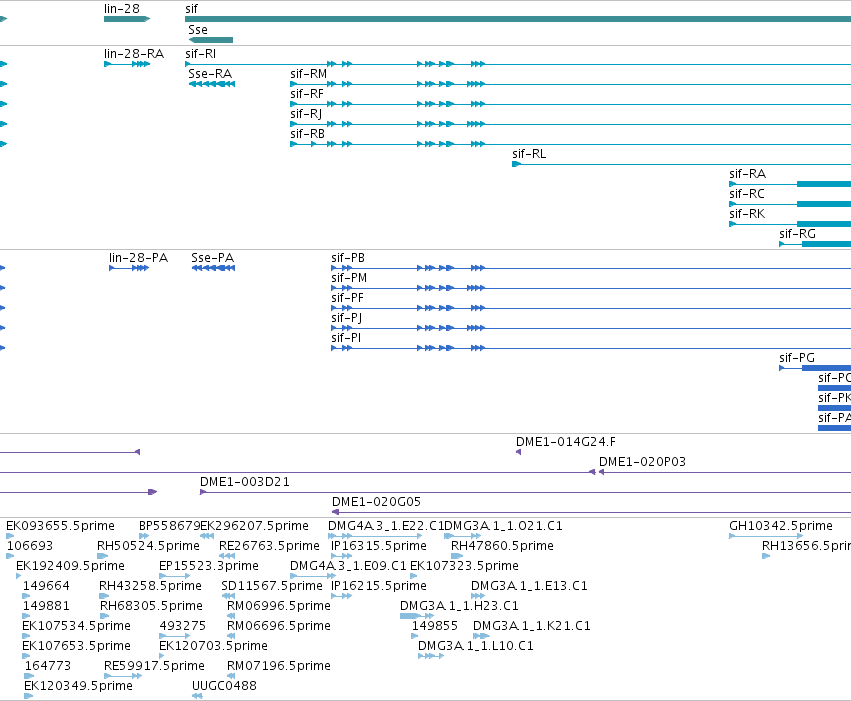Open the sif-RK transcript label
This screenshot has width=851, height=701.
click(x=747, y=214)
